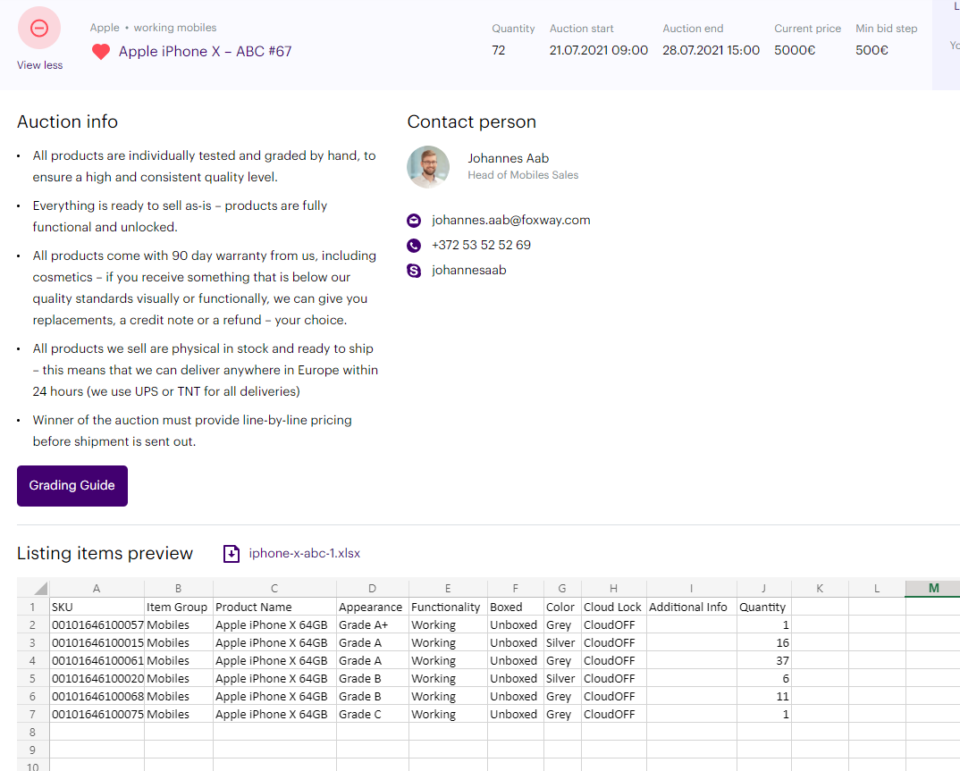
Task: Click the Head of Mobiles Sales title
Action: click(523, 175)
